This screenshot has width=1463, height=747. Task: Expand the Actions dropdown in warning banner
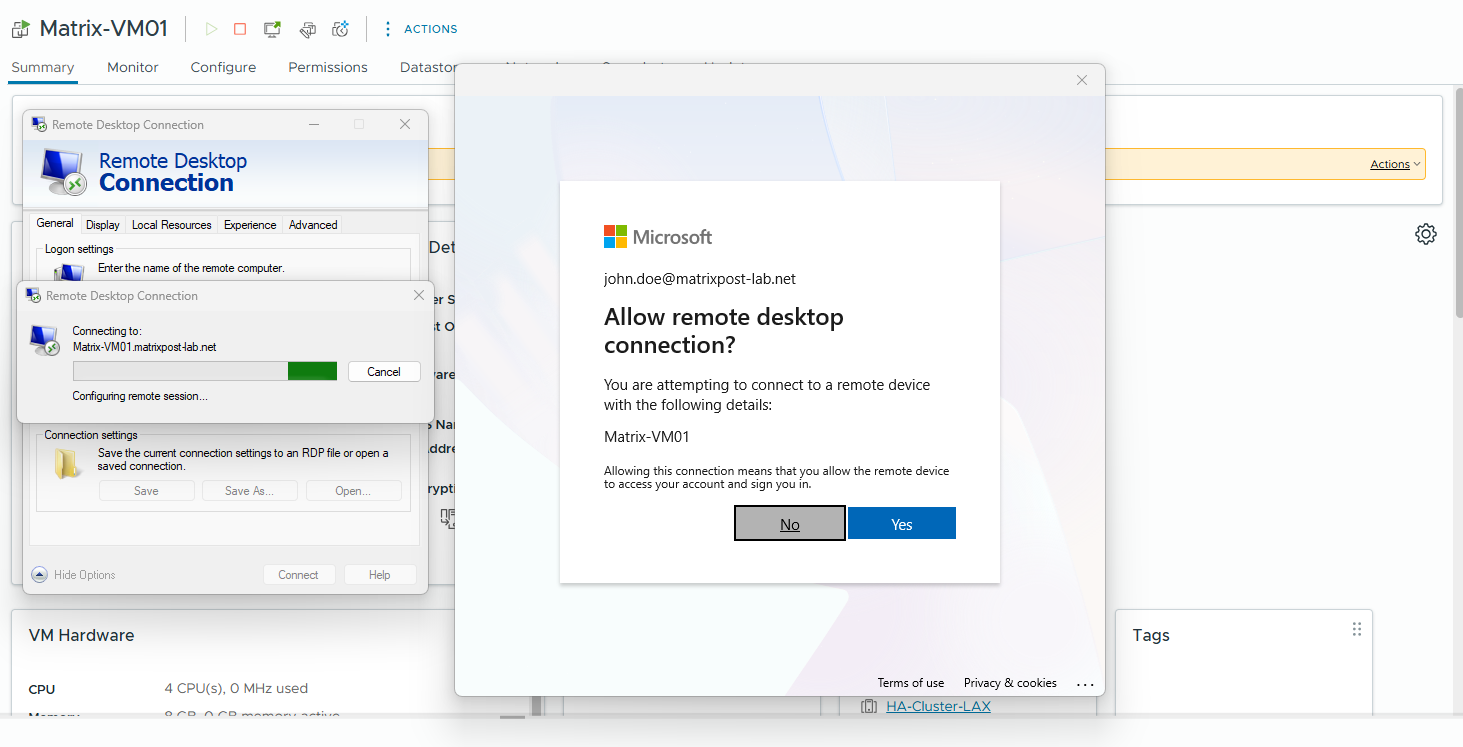click(1395, 164)
